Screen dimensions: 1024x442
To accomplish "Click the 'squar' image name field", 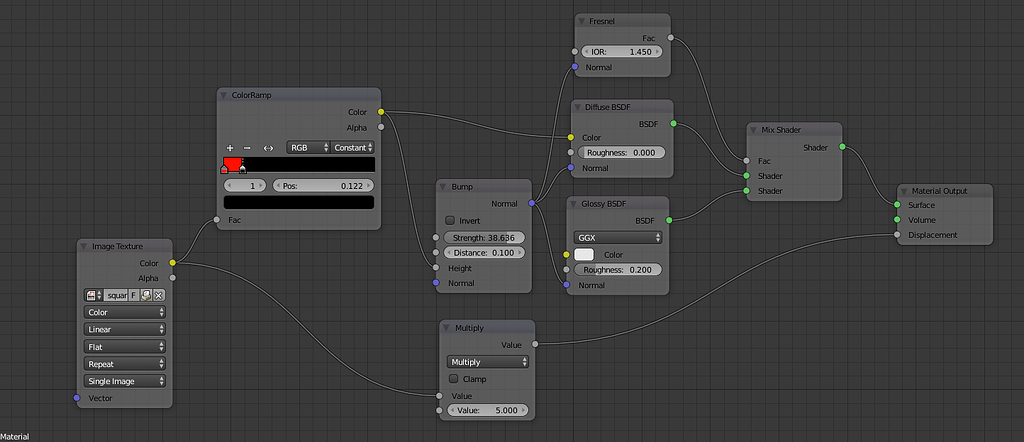I will click(115, 295).
